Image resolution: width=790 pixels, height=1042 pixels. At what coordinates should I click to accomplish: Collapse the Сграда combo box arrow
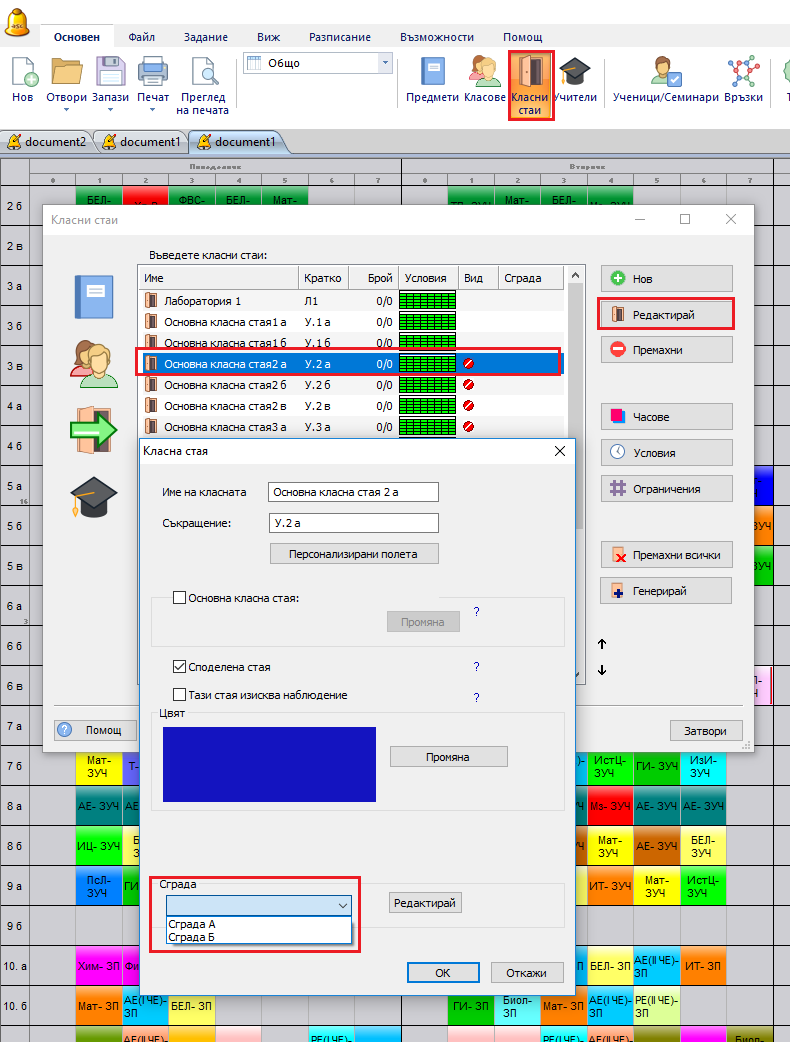pos(343,904)
